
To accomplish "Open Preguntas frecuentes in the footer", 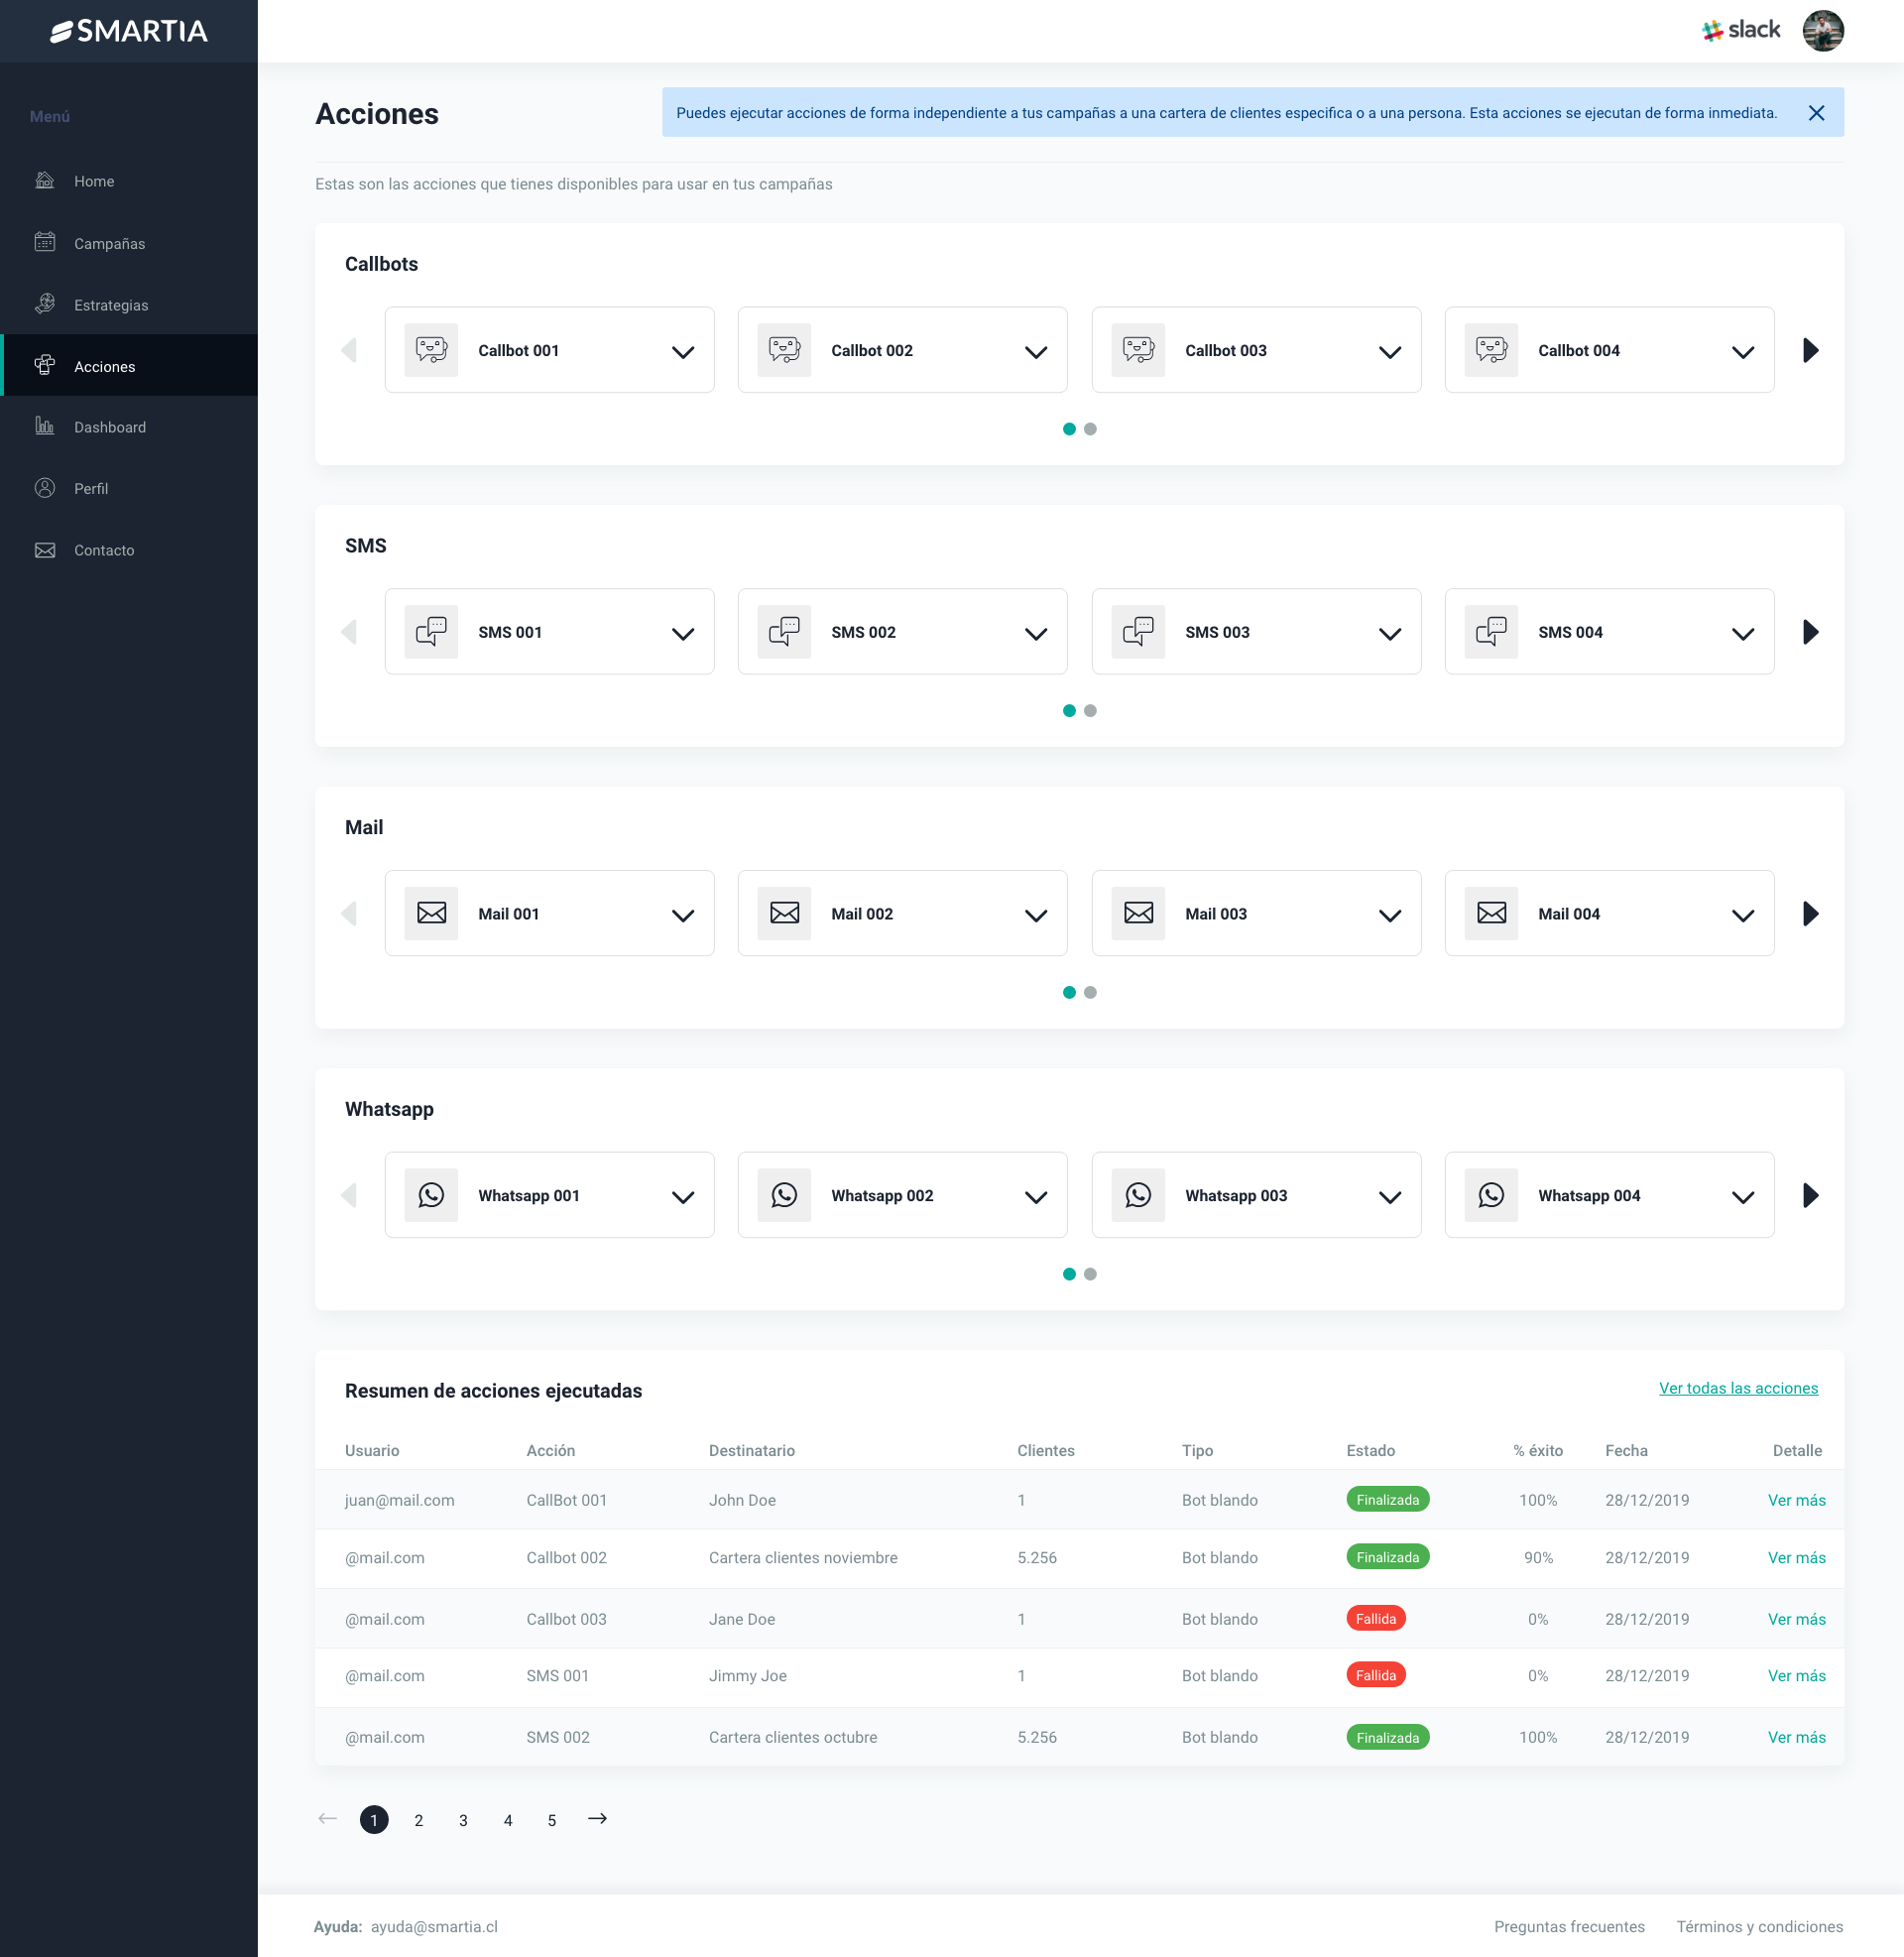I will coord(1569,1926).
